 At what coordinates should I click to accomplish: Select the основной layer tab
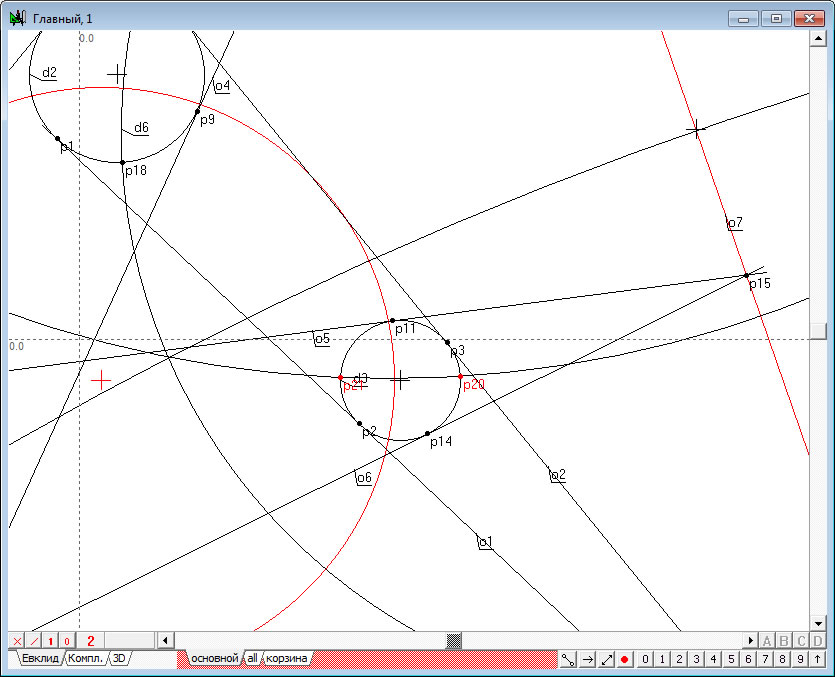[215, 658]
